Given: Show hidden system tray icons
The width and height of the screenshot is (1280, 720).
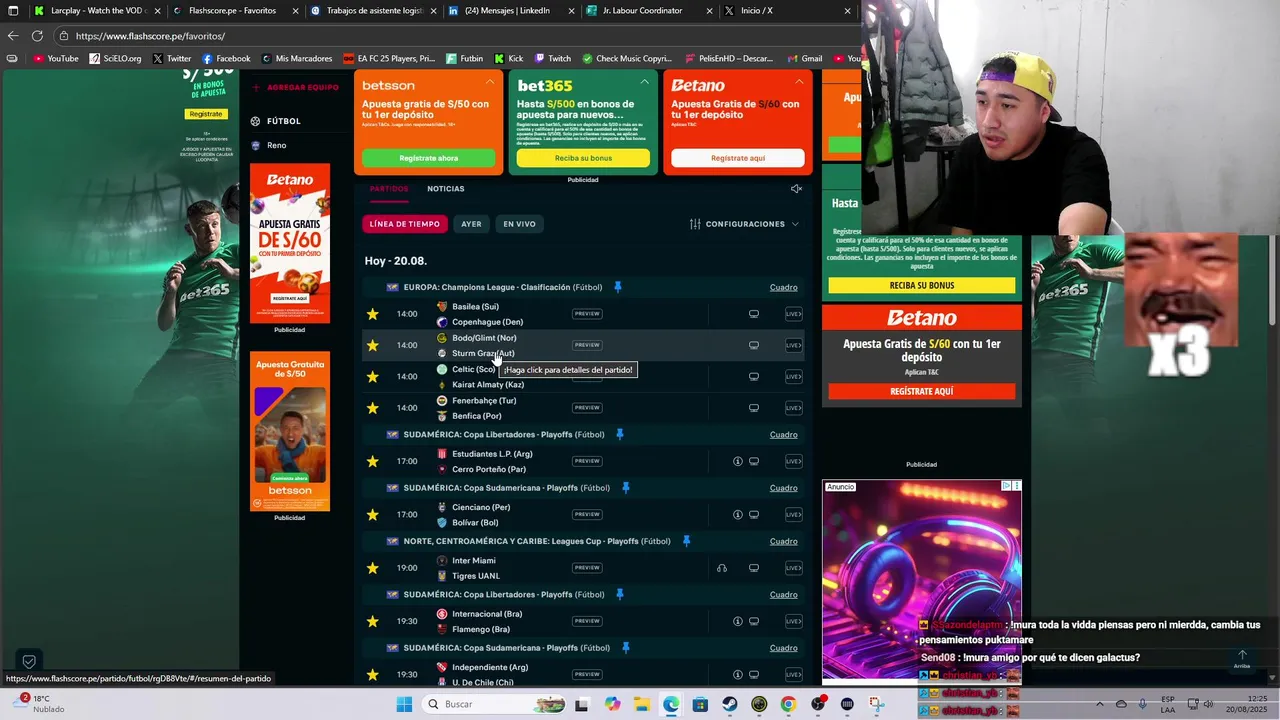Looking at the screenshot, I should click(1099, 704).
